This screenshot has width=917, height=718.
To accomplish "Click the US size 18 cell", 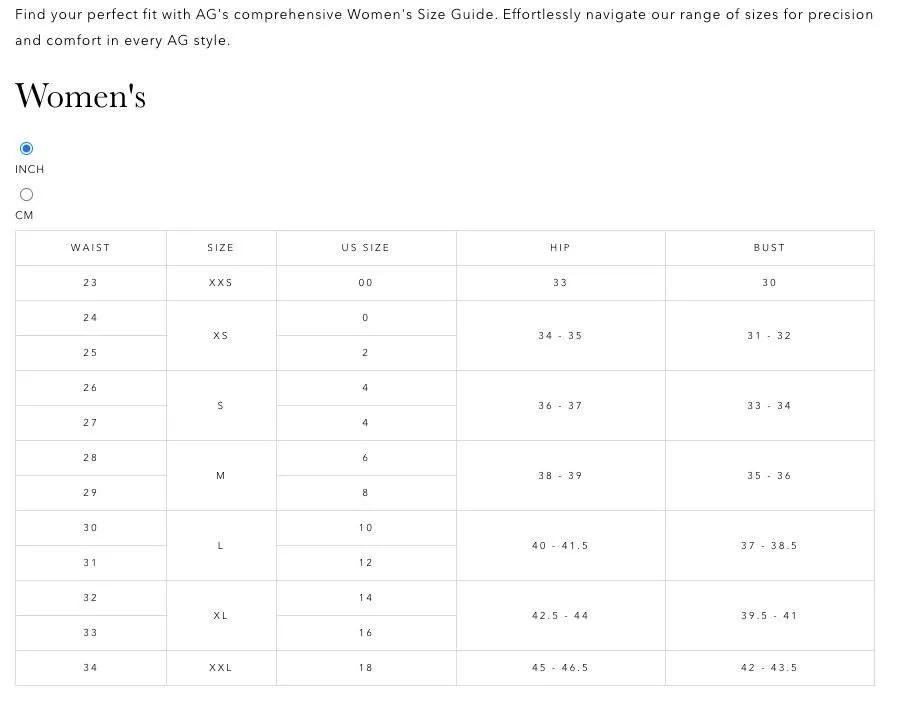I will coord(366,668).
